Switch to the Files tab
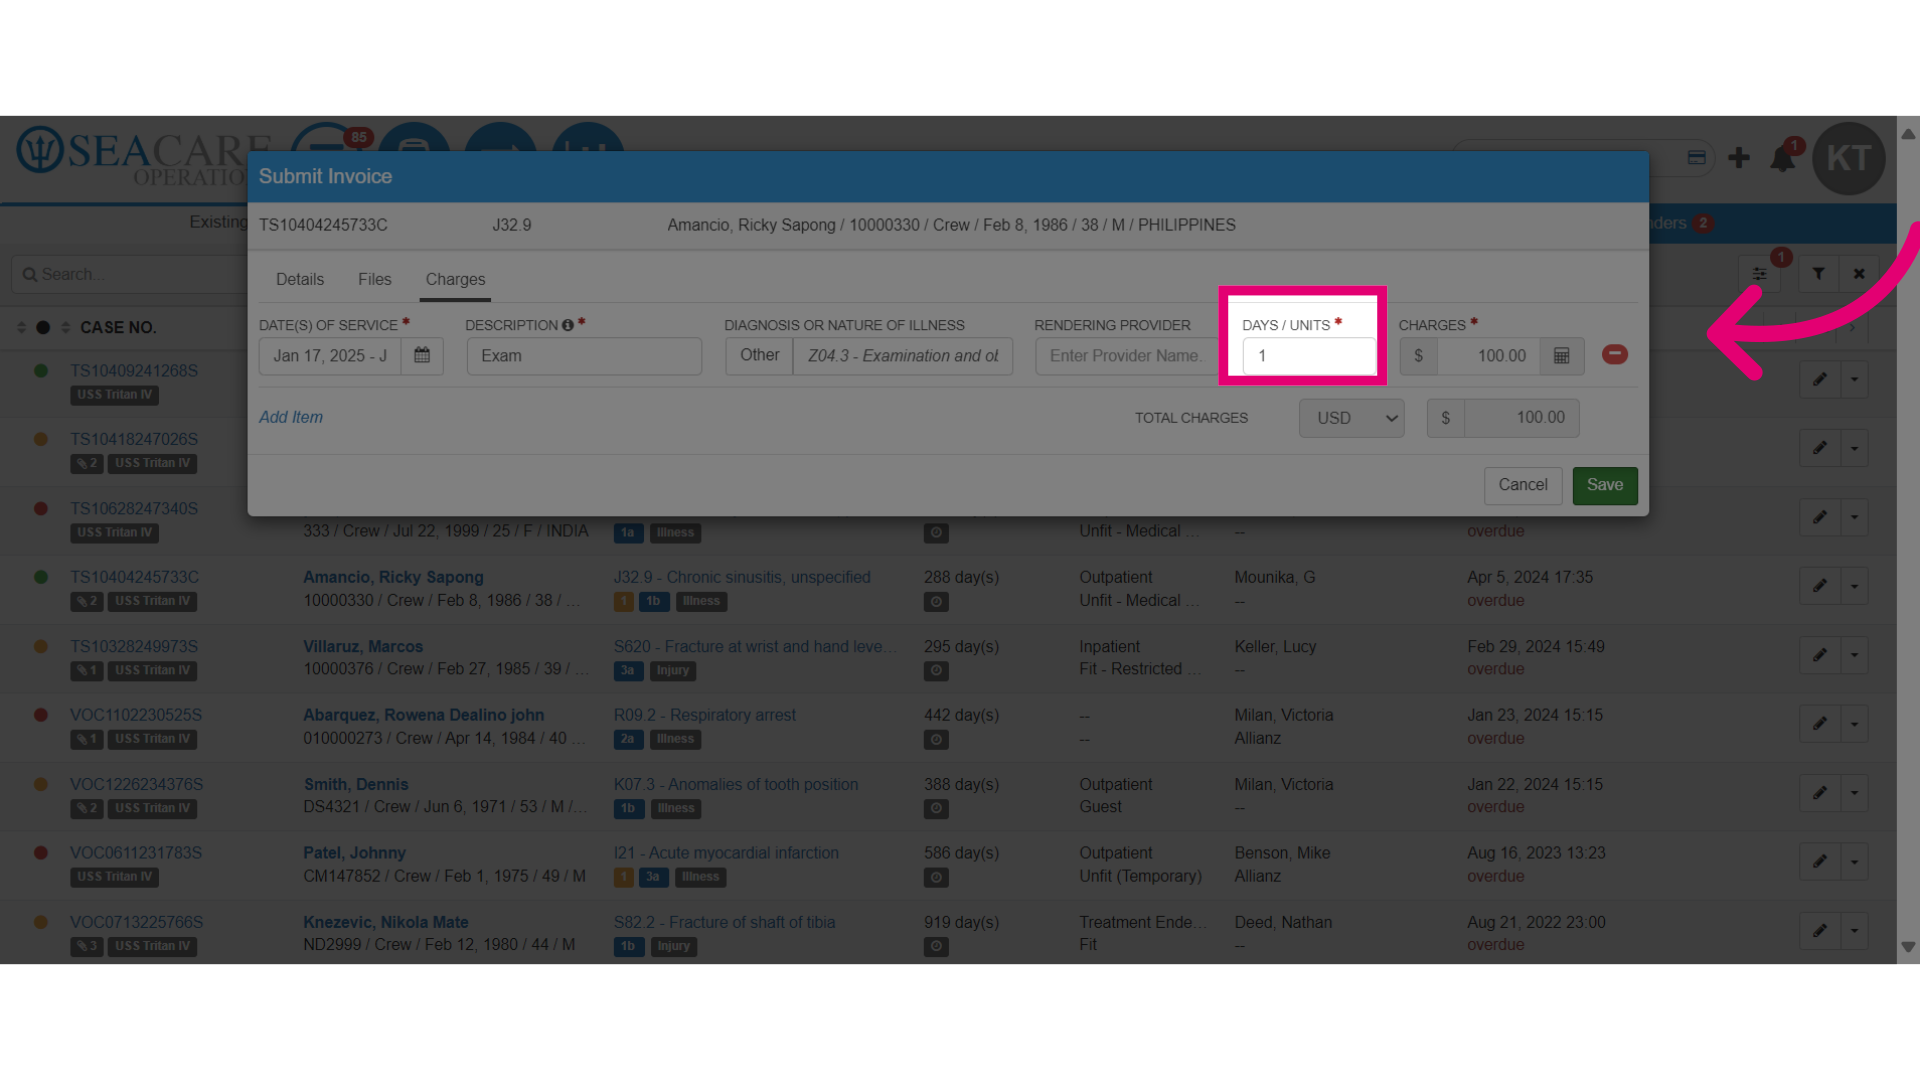 [x=375, y=280]
